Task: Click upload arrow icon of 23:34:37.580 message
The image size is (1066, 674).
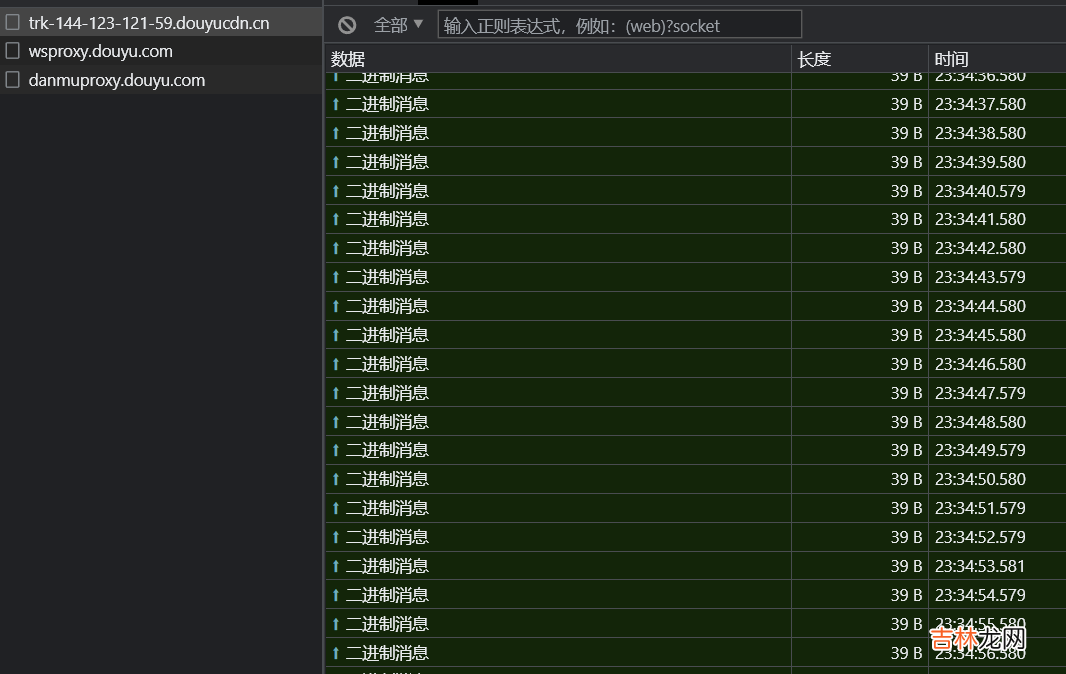Action: (x=336, y=104)
